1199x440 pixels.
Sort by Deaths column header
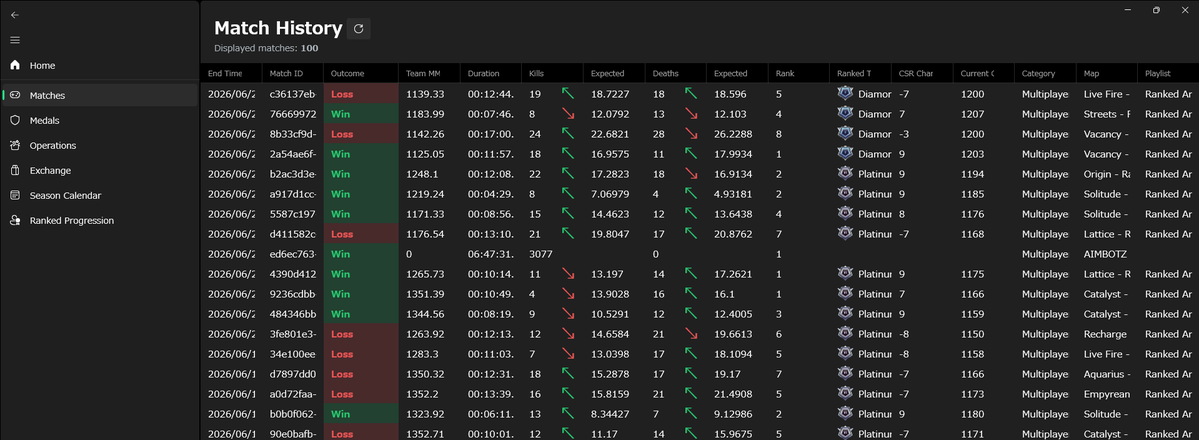675,73
